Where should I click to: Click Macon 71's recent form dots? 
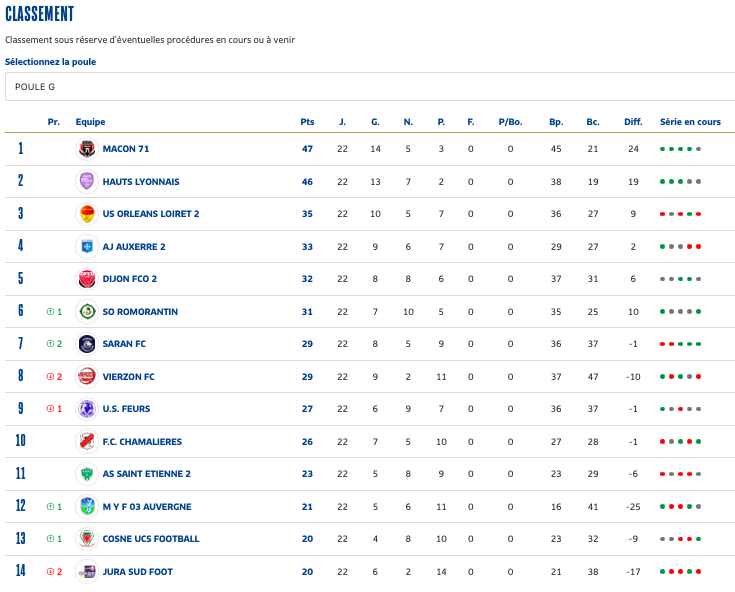coord(680,149)
